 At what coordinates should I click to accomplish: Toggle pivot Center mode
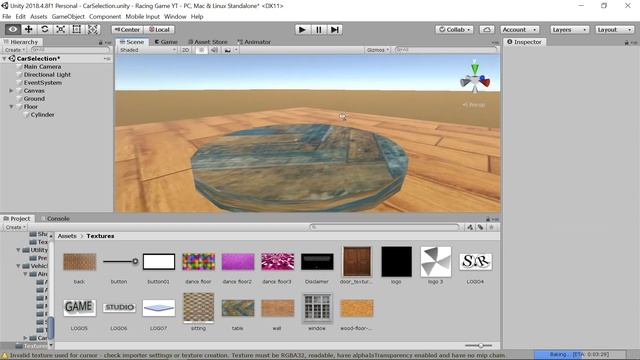(127, 29)
